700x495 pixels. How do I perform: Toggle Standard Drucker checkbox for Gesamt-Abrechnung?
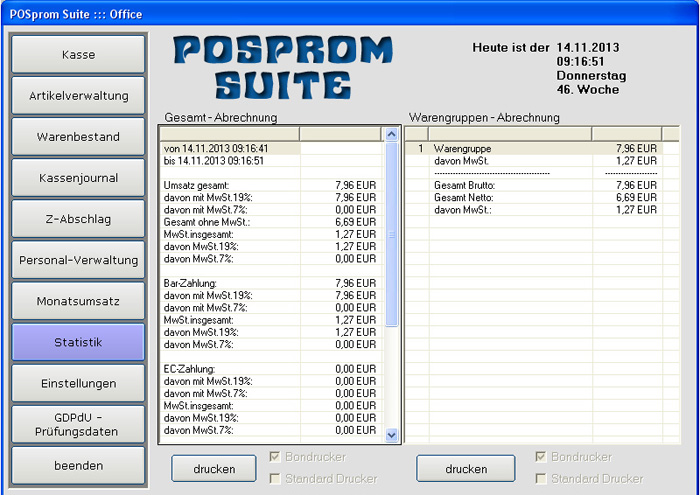tap(275, 479)
